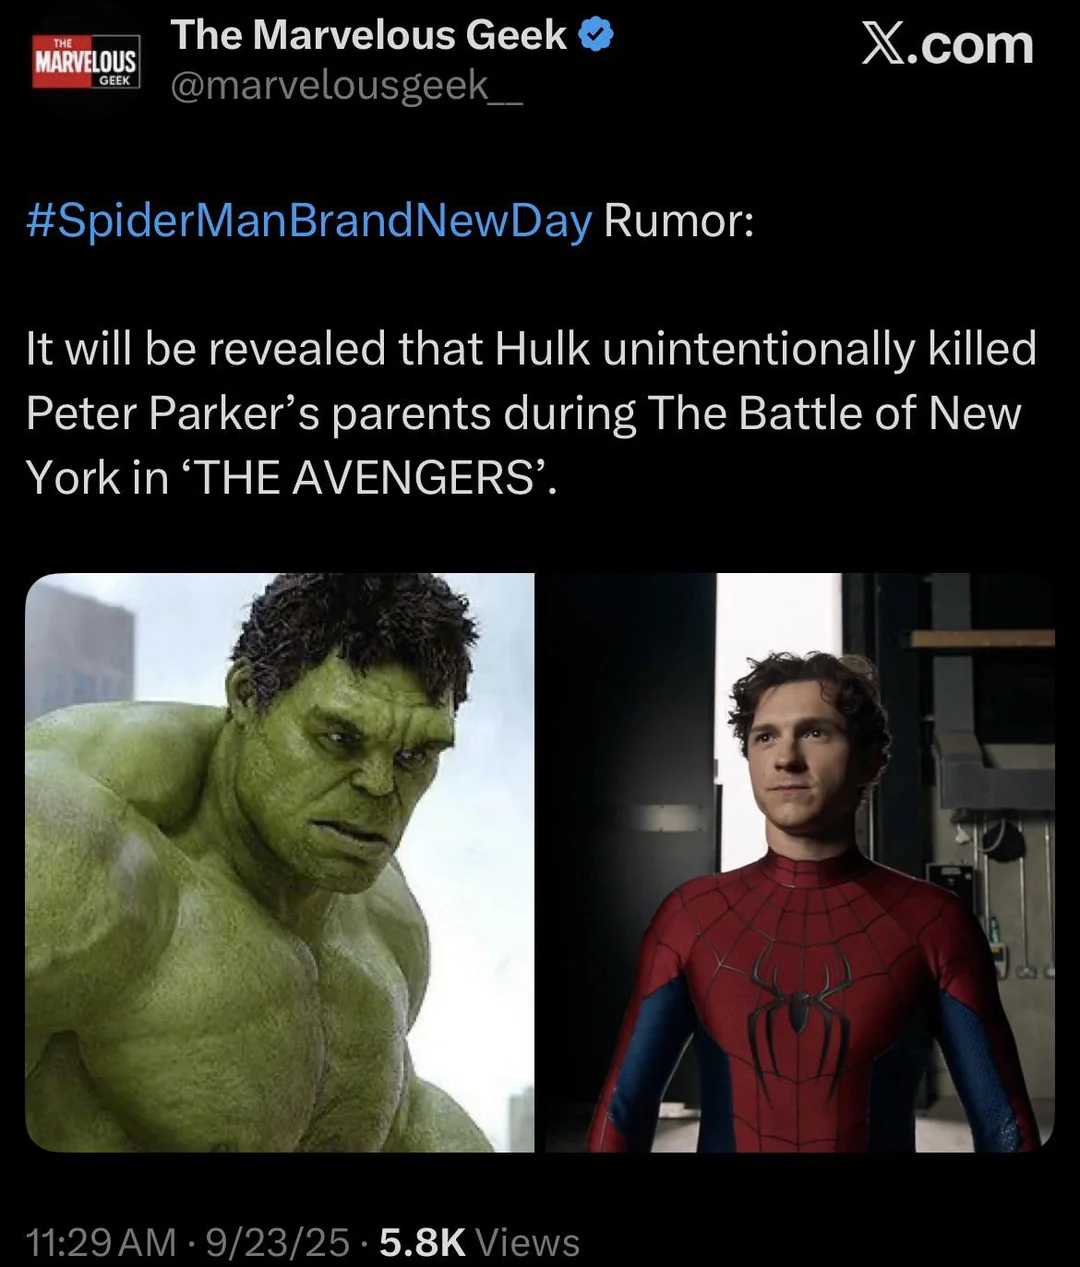The height and width of the screenshot is (1267, 1080).
Task: View the Hulk image on the left
Action: click(279, 862)
